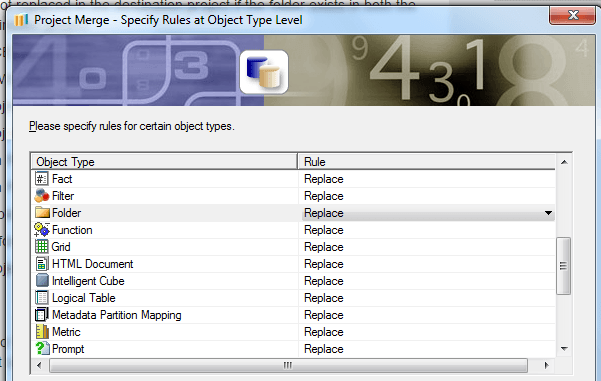Screen dimensions: 601x381
Task: Click the 'Please specify rules' instruction text
Action: click(x=132, y=126)
